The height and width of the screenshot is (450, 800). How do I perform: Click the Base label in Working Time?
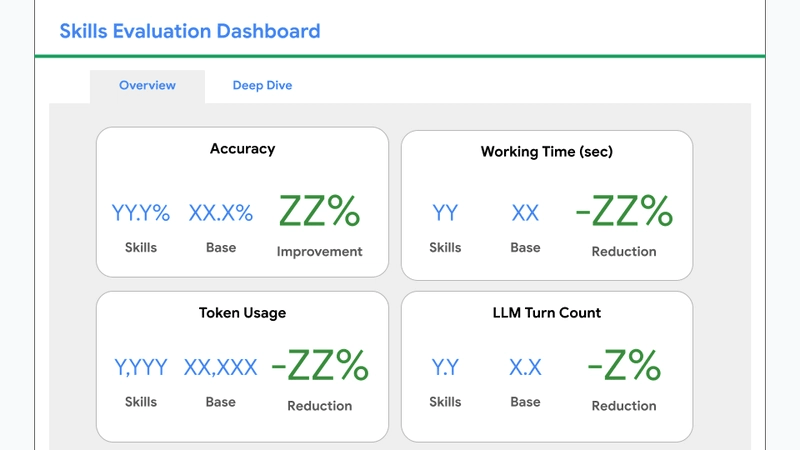click(x=525, y=247)
